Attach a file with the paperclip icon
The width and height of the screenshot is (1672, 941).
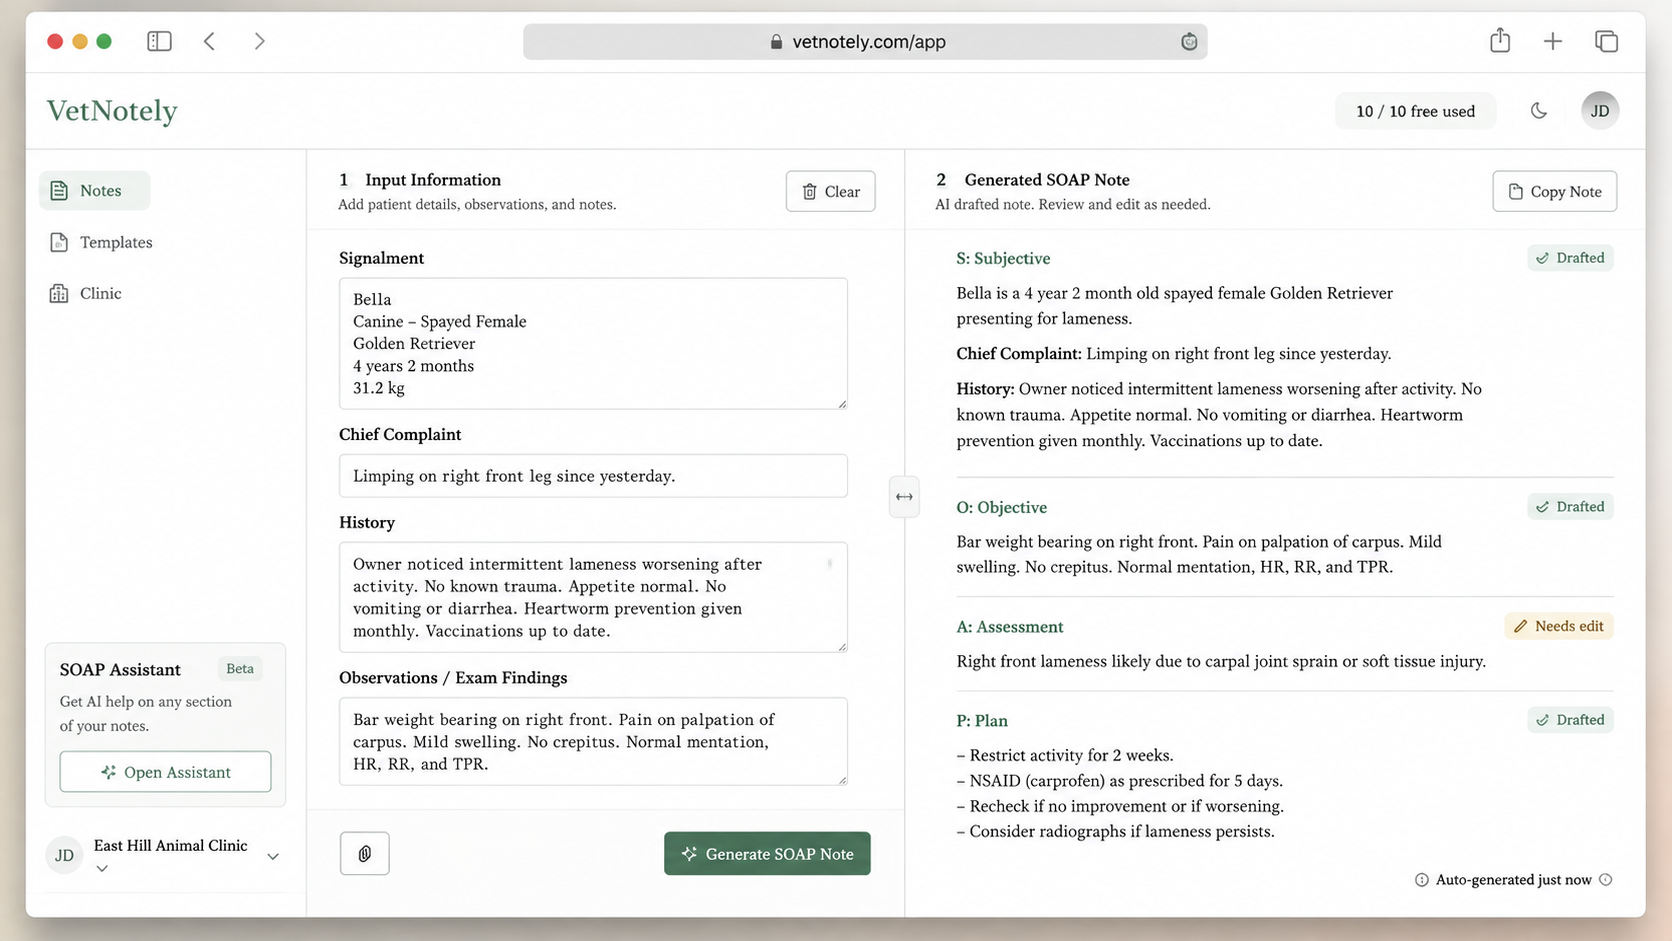click(x=364, y=854)
